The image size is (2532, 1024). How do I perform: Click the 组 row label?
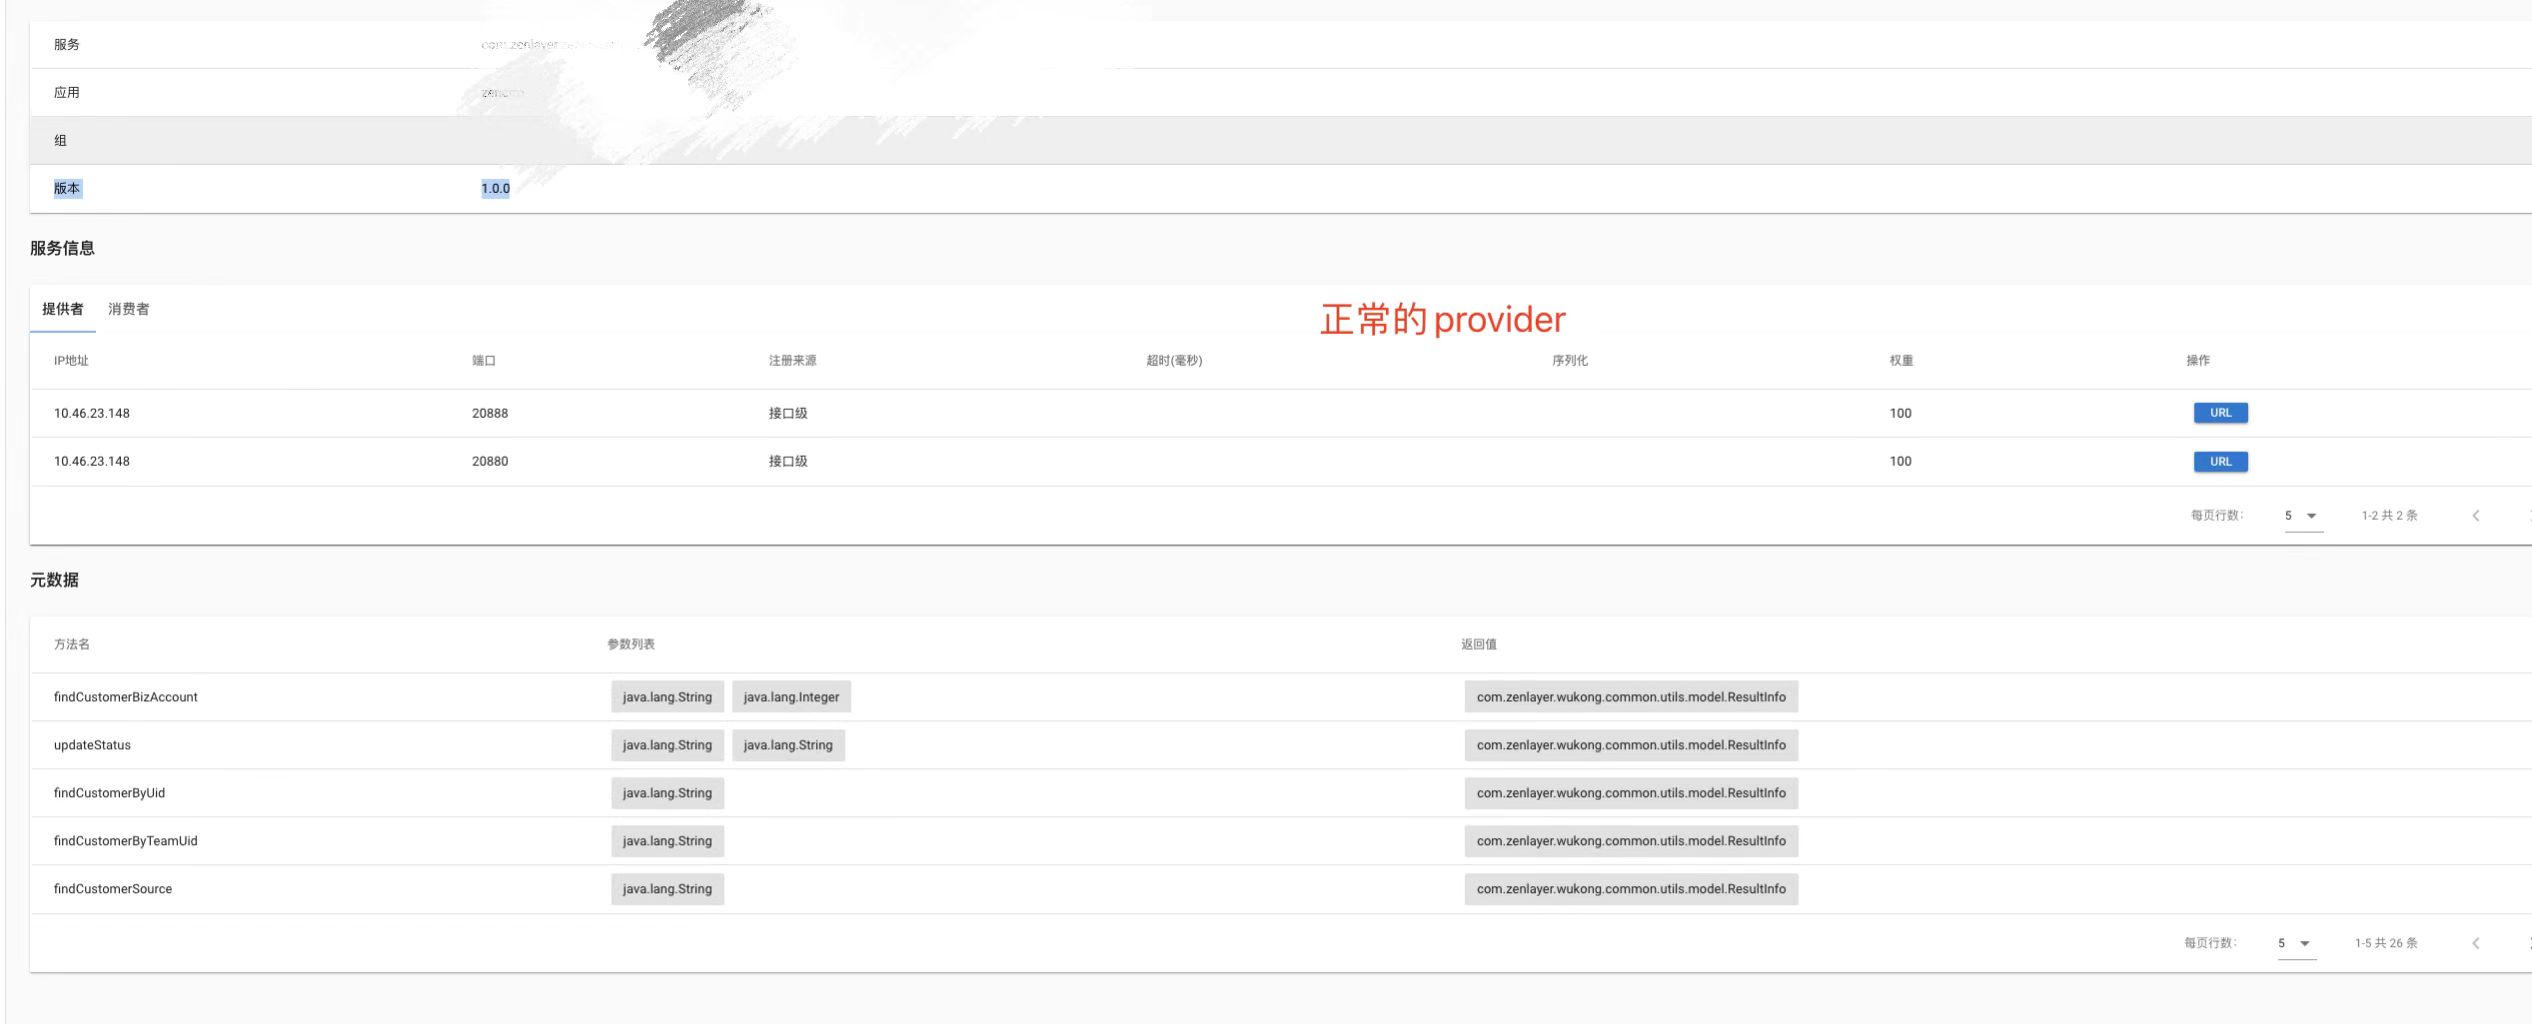coord(61,141)
